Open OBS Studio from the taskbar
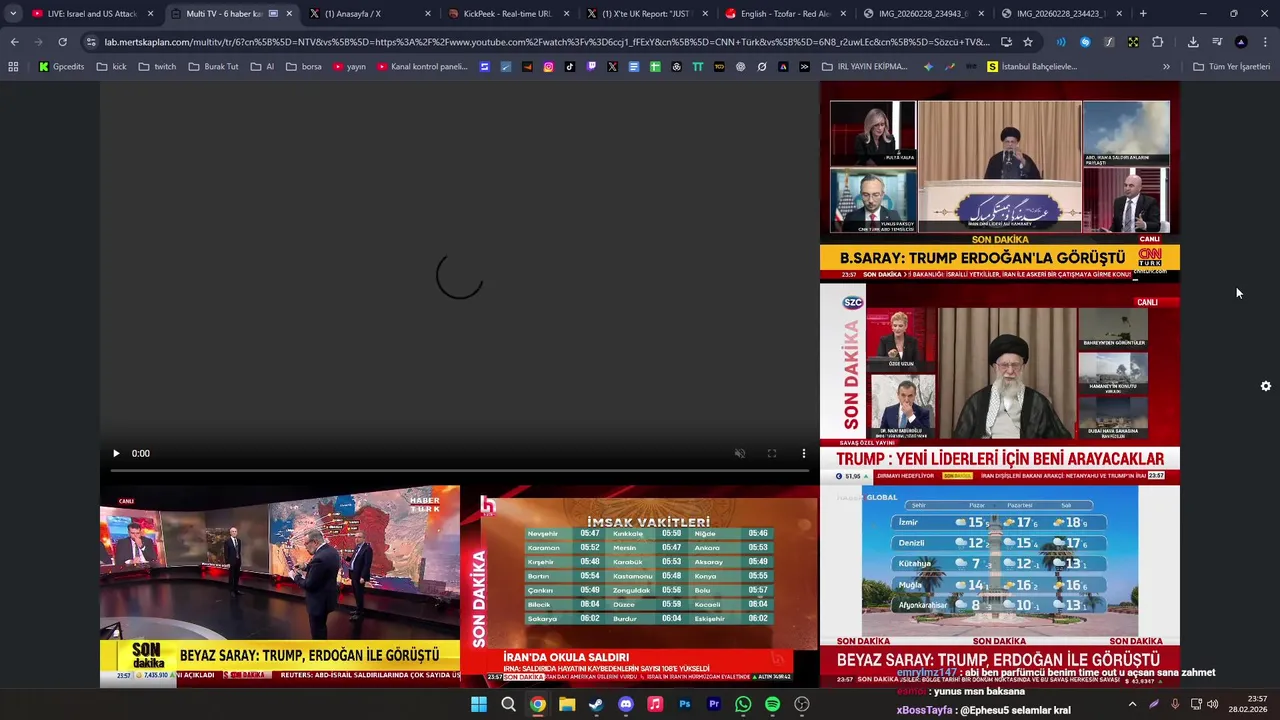Screen dimensions: 1280x720 [x=802, y=705]
